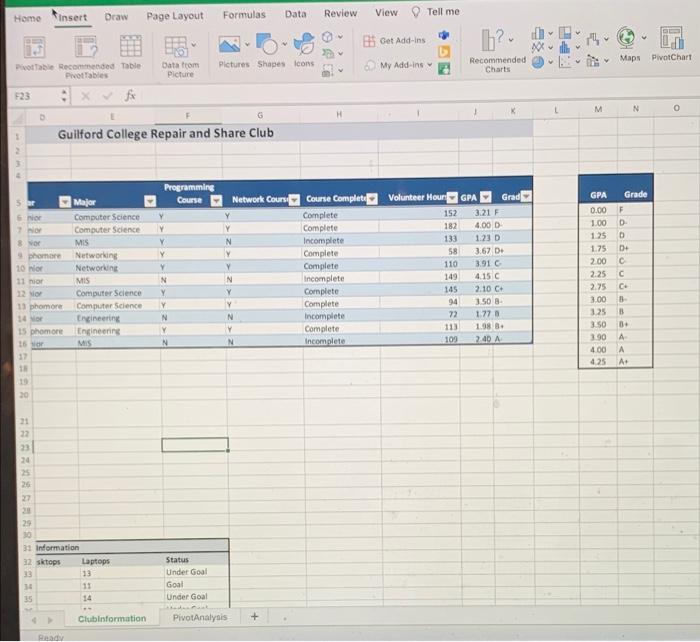Go to the Data ribbon tab

[x=296, y=14]
